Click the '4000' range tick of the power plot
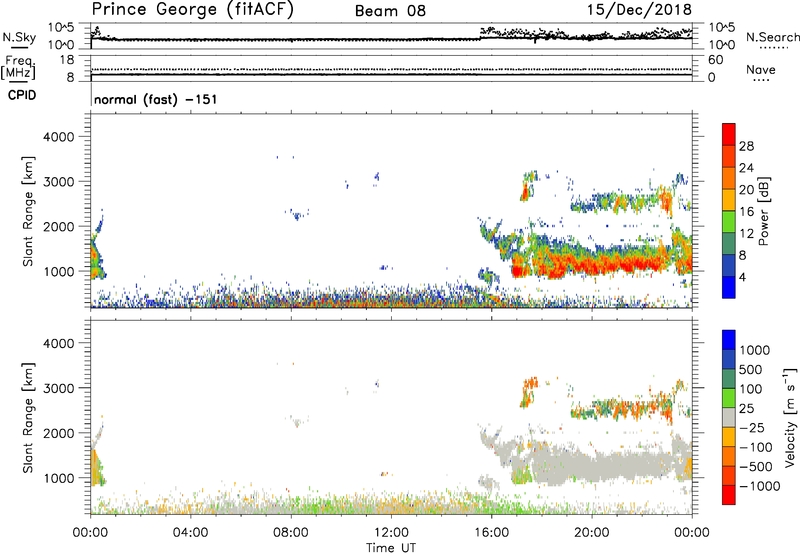The image size is (800, 554). click(58, 137)
